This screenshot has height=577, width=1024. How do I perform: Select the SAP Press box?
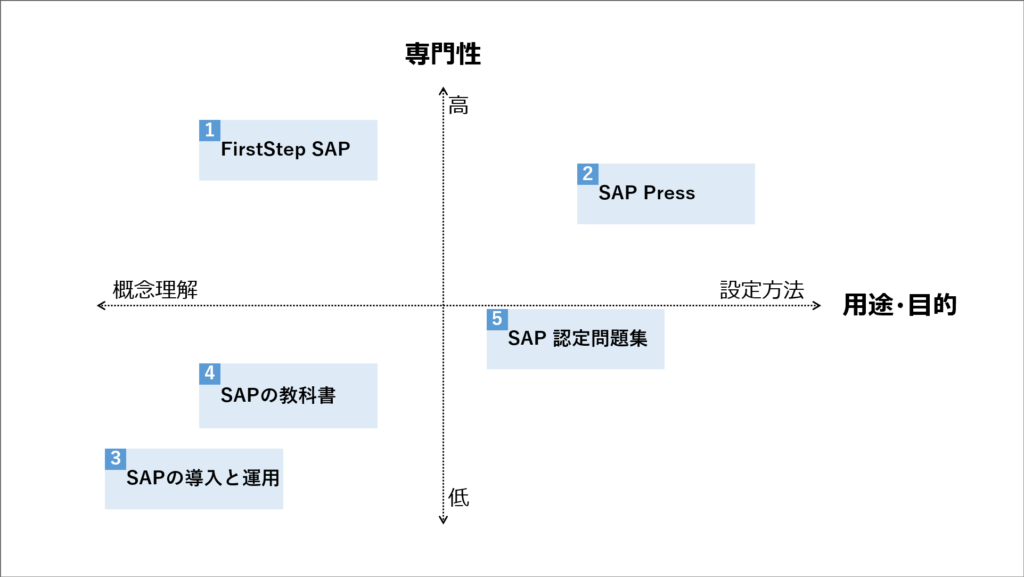click(666, 194)
